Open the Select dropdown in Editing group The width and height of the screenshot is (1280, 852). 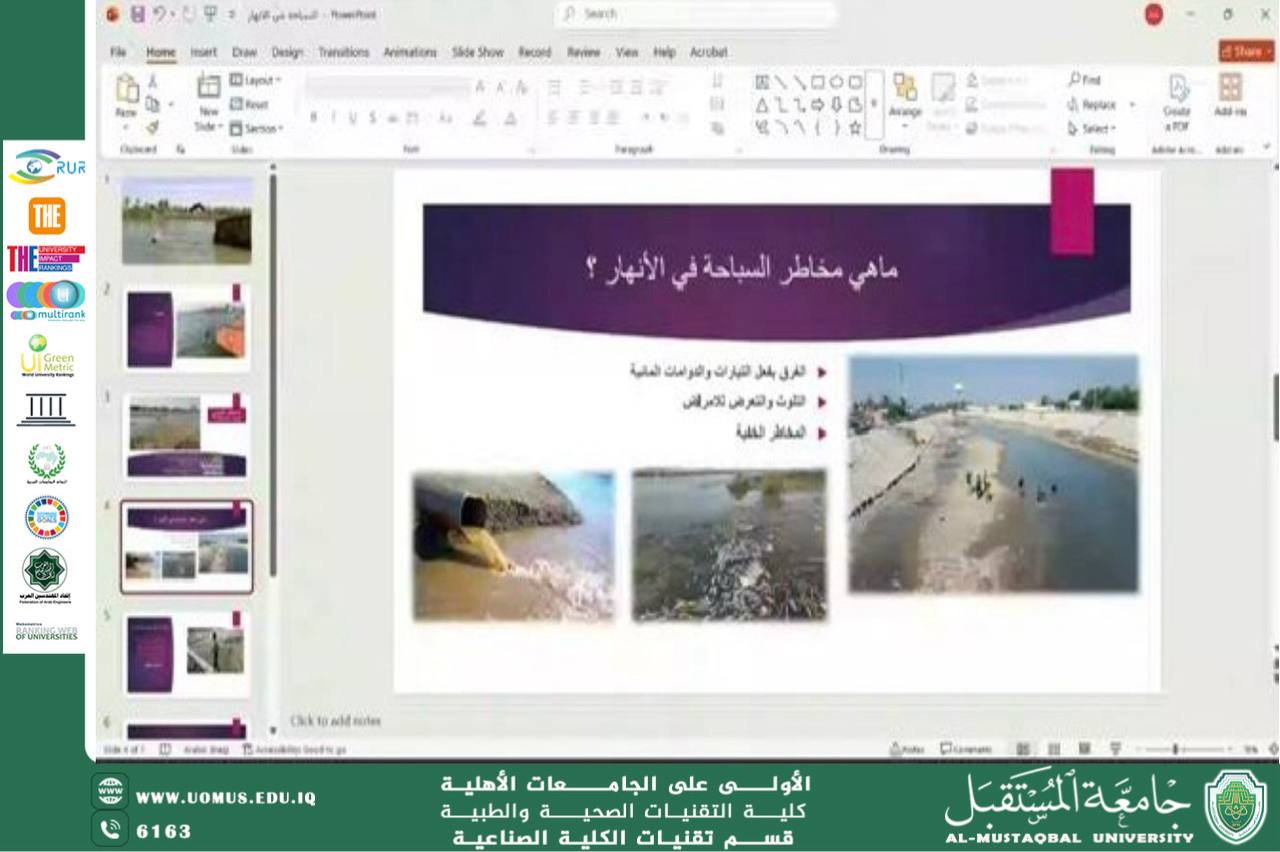pyautogui.click(x=1091, y=128)
